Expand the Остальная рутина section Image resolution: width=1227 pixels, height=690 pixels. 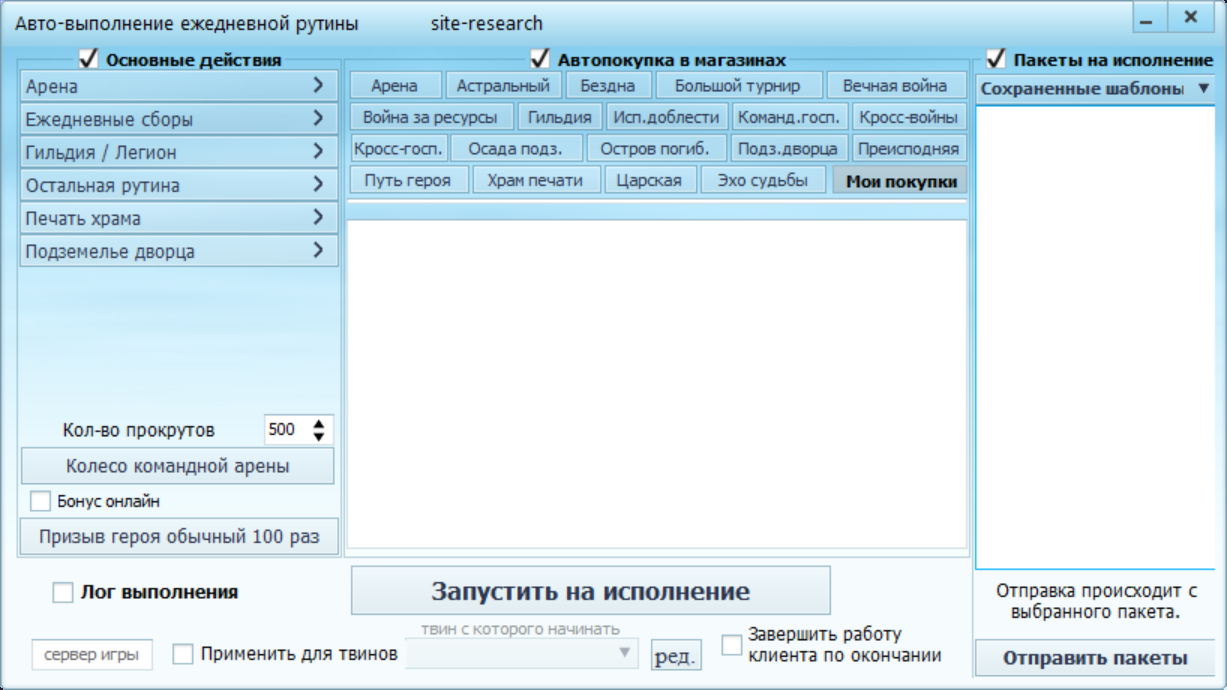click(x=179, y=185)
